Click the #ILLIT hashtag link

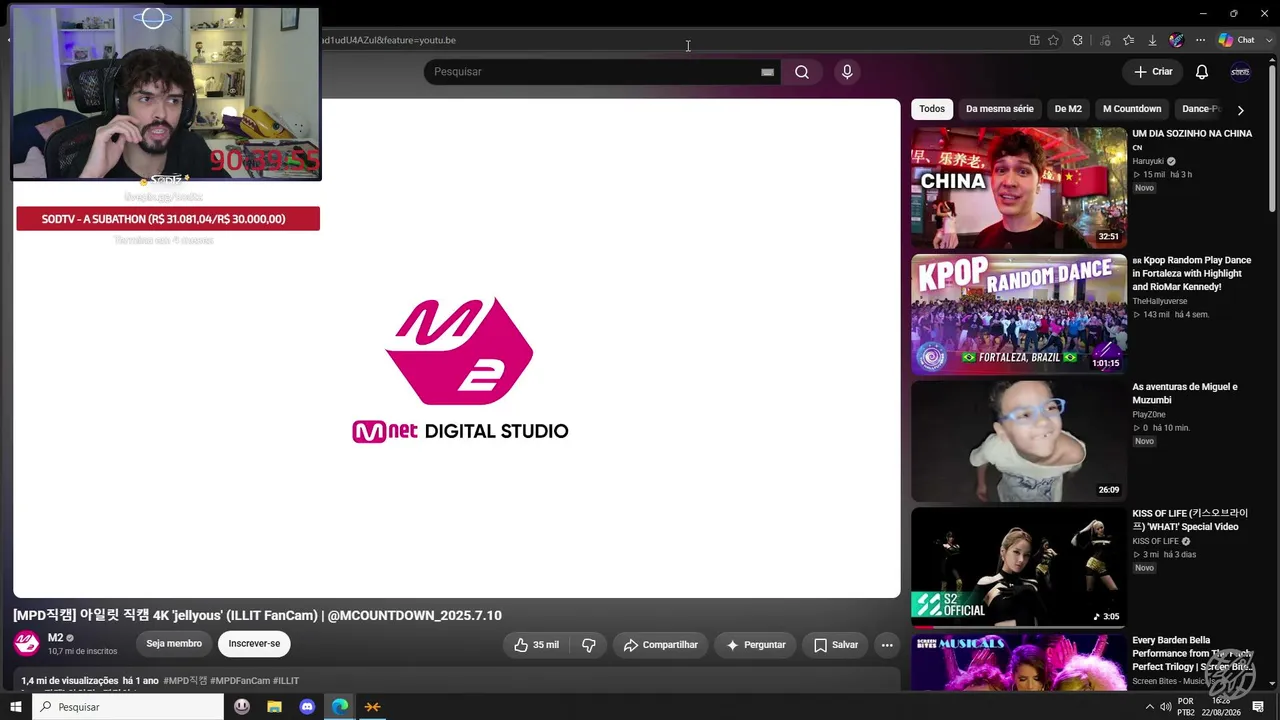[x=286, y=681]
